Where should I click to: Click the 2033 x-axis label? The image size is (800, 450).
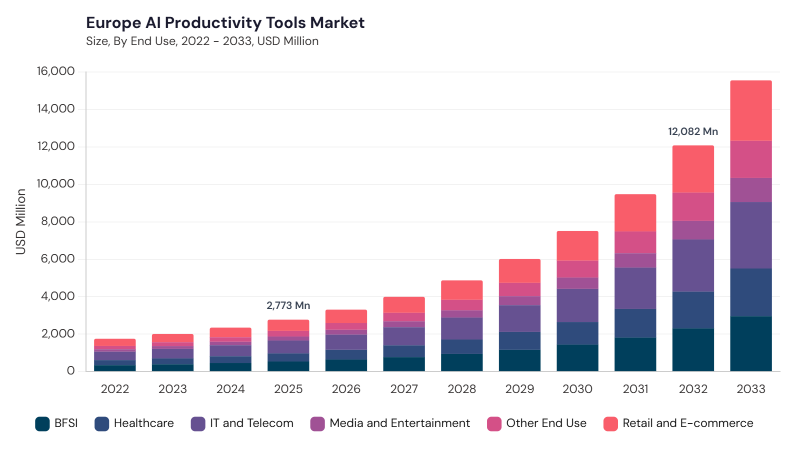tap(751, 389)
